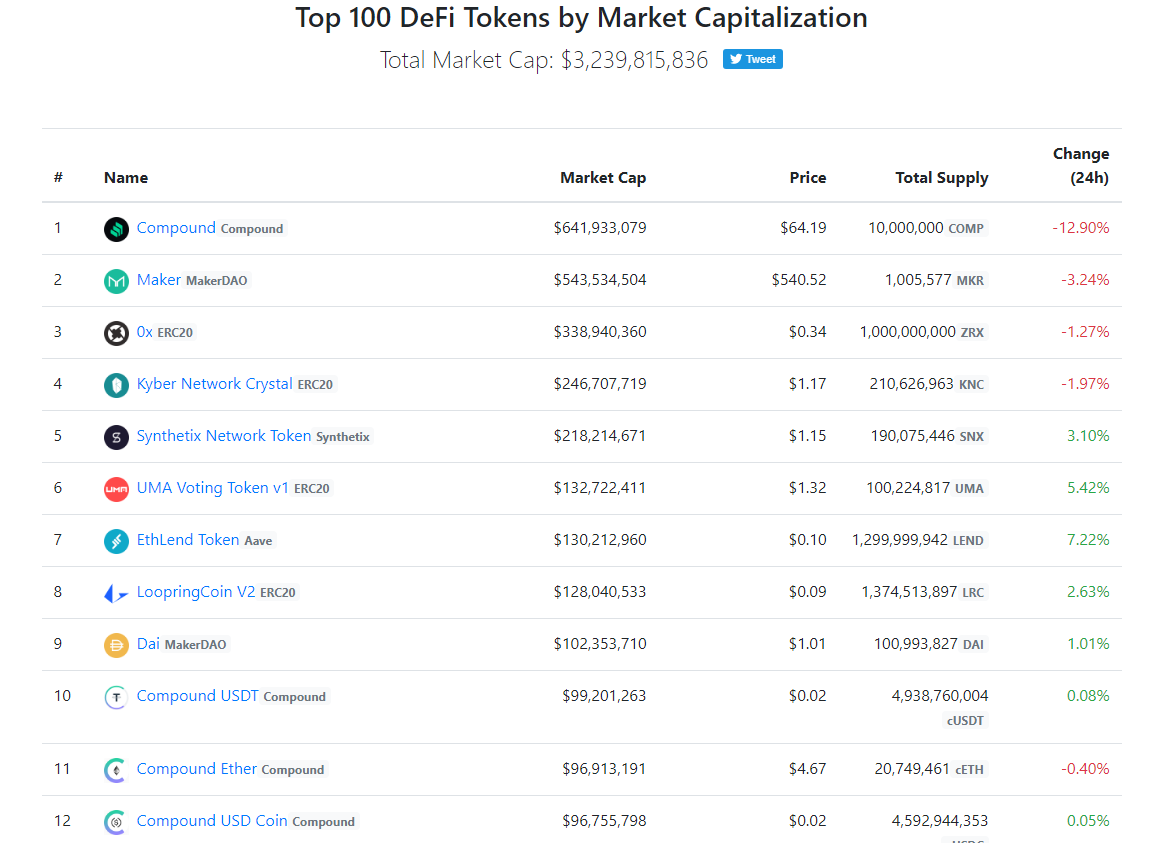Click the cUSDT supply symbol badge
Screen dimensions: 1176x843
[x=964, y=721]
